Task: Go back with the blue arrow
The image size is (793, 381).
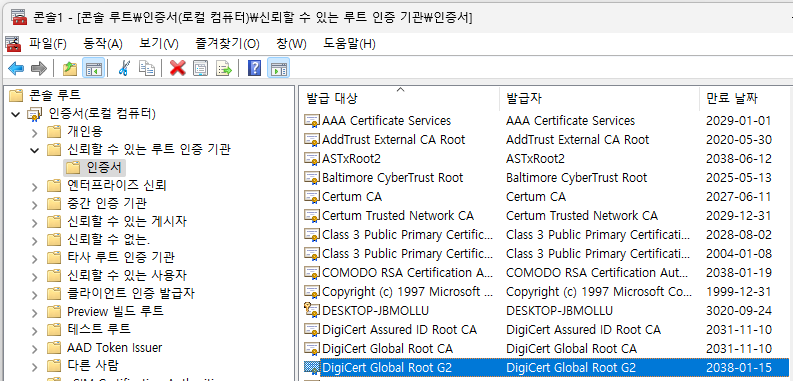Action: coord(16,68)
